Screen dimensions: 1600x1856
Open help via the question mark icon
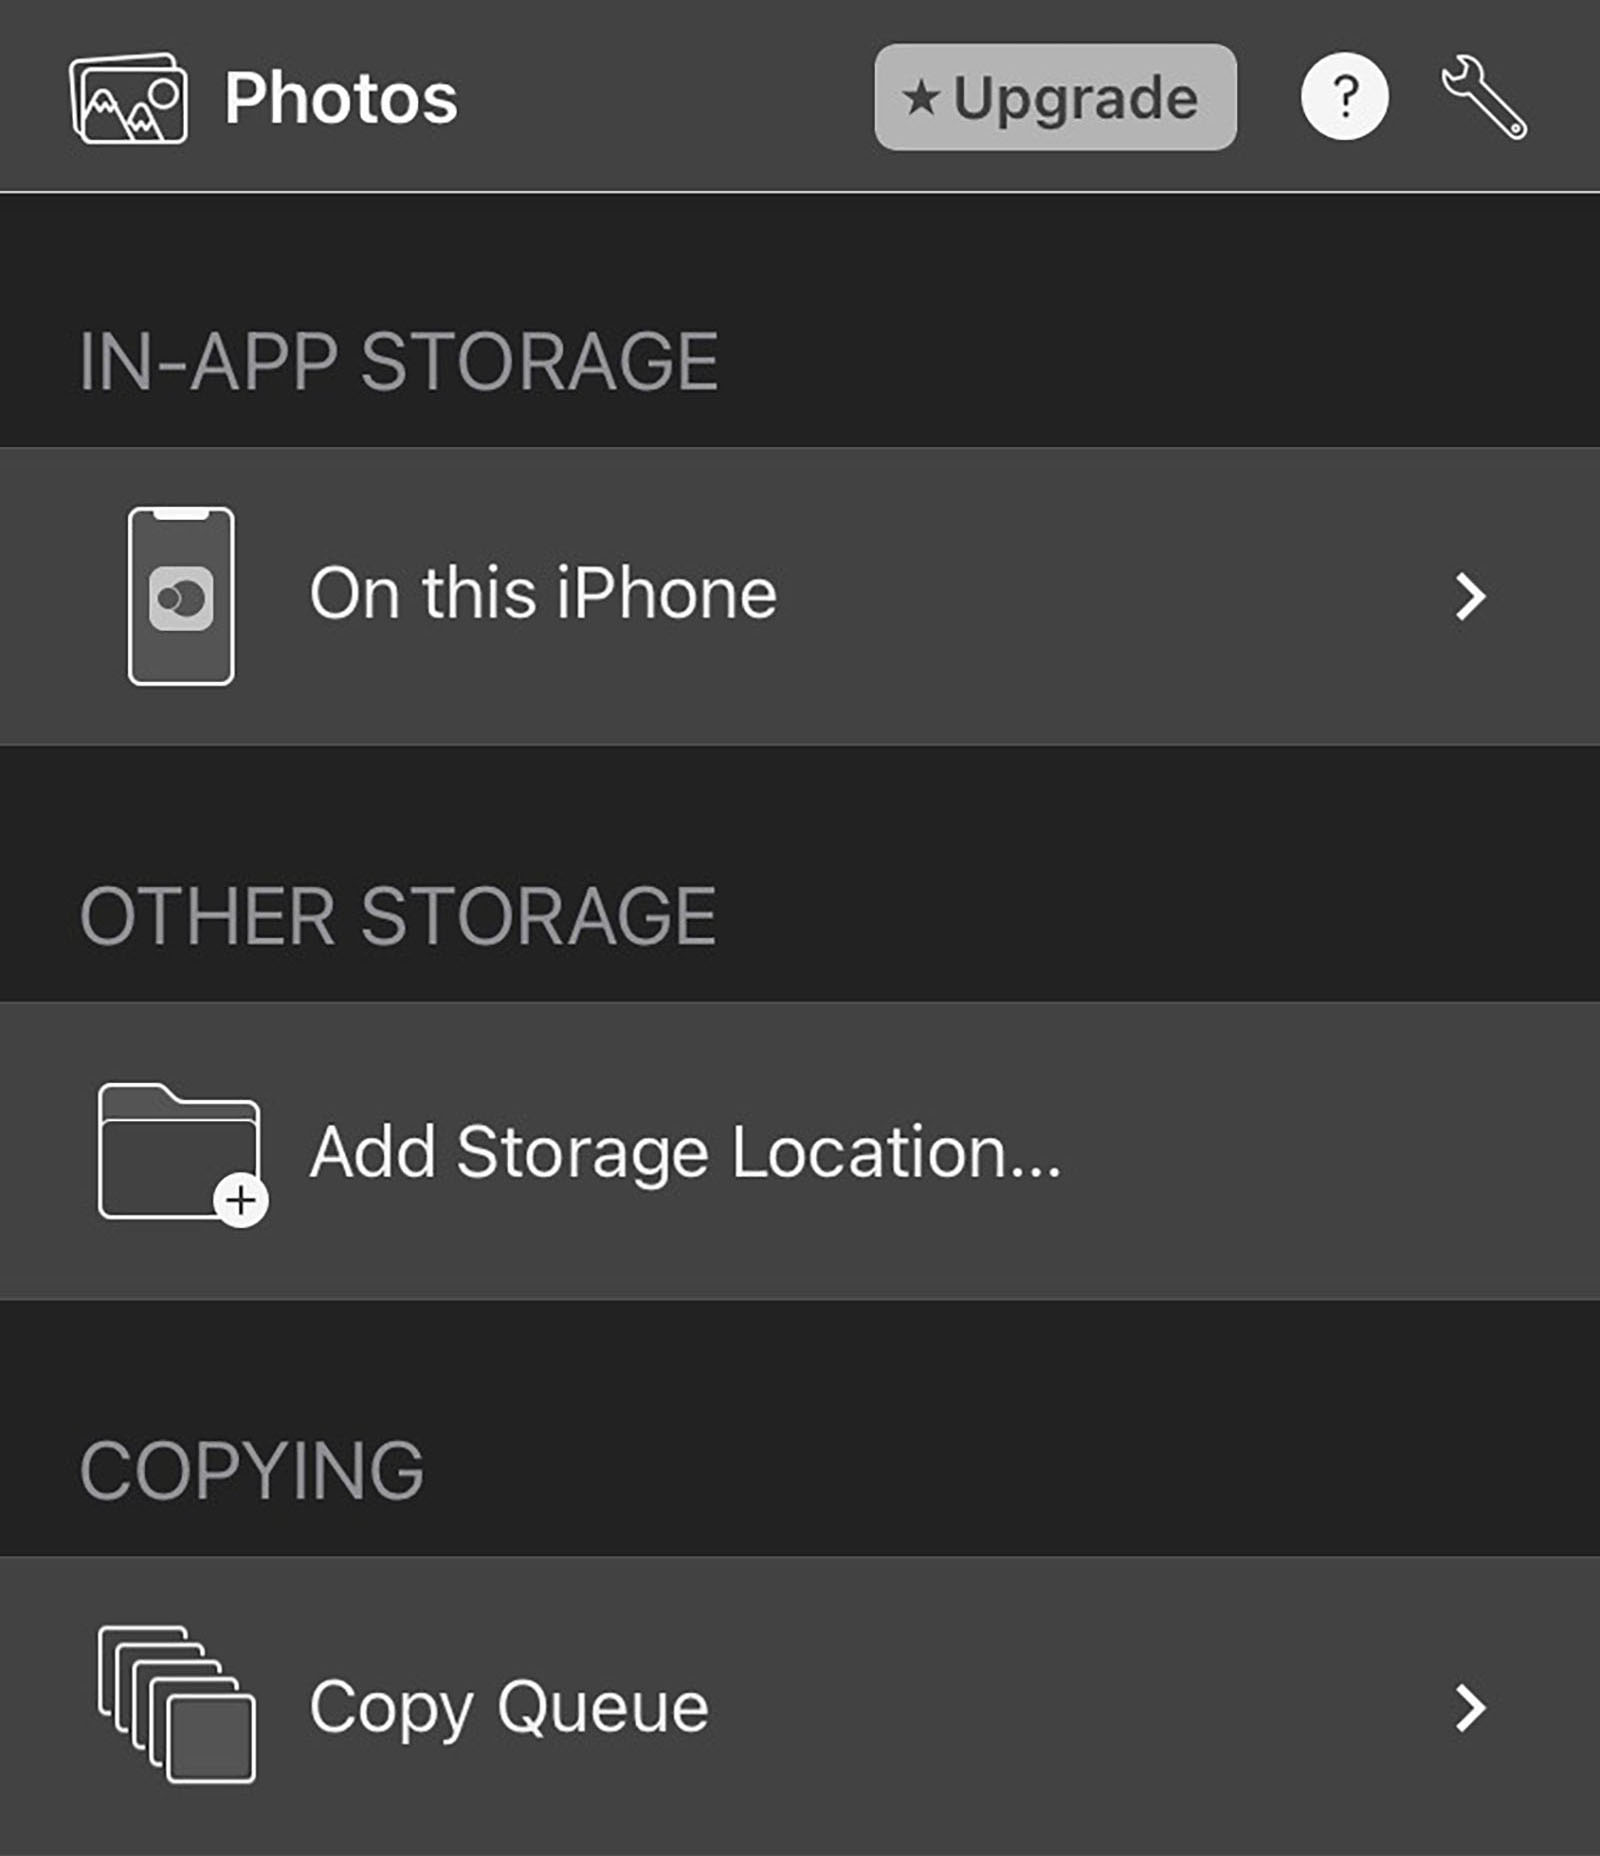click(1344, 97)
